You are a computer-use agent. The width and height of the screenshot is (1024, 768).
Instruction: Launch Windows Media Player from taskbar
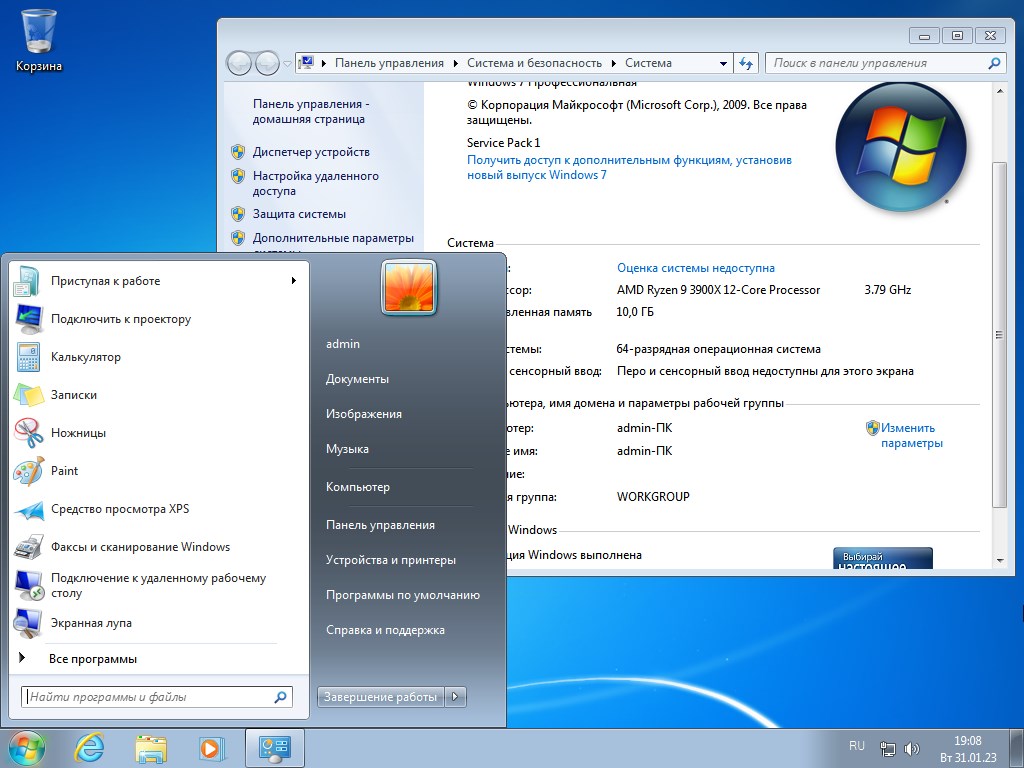pos(212,748)
